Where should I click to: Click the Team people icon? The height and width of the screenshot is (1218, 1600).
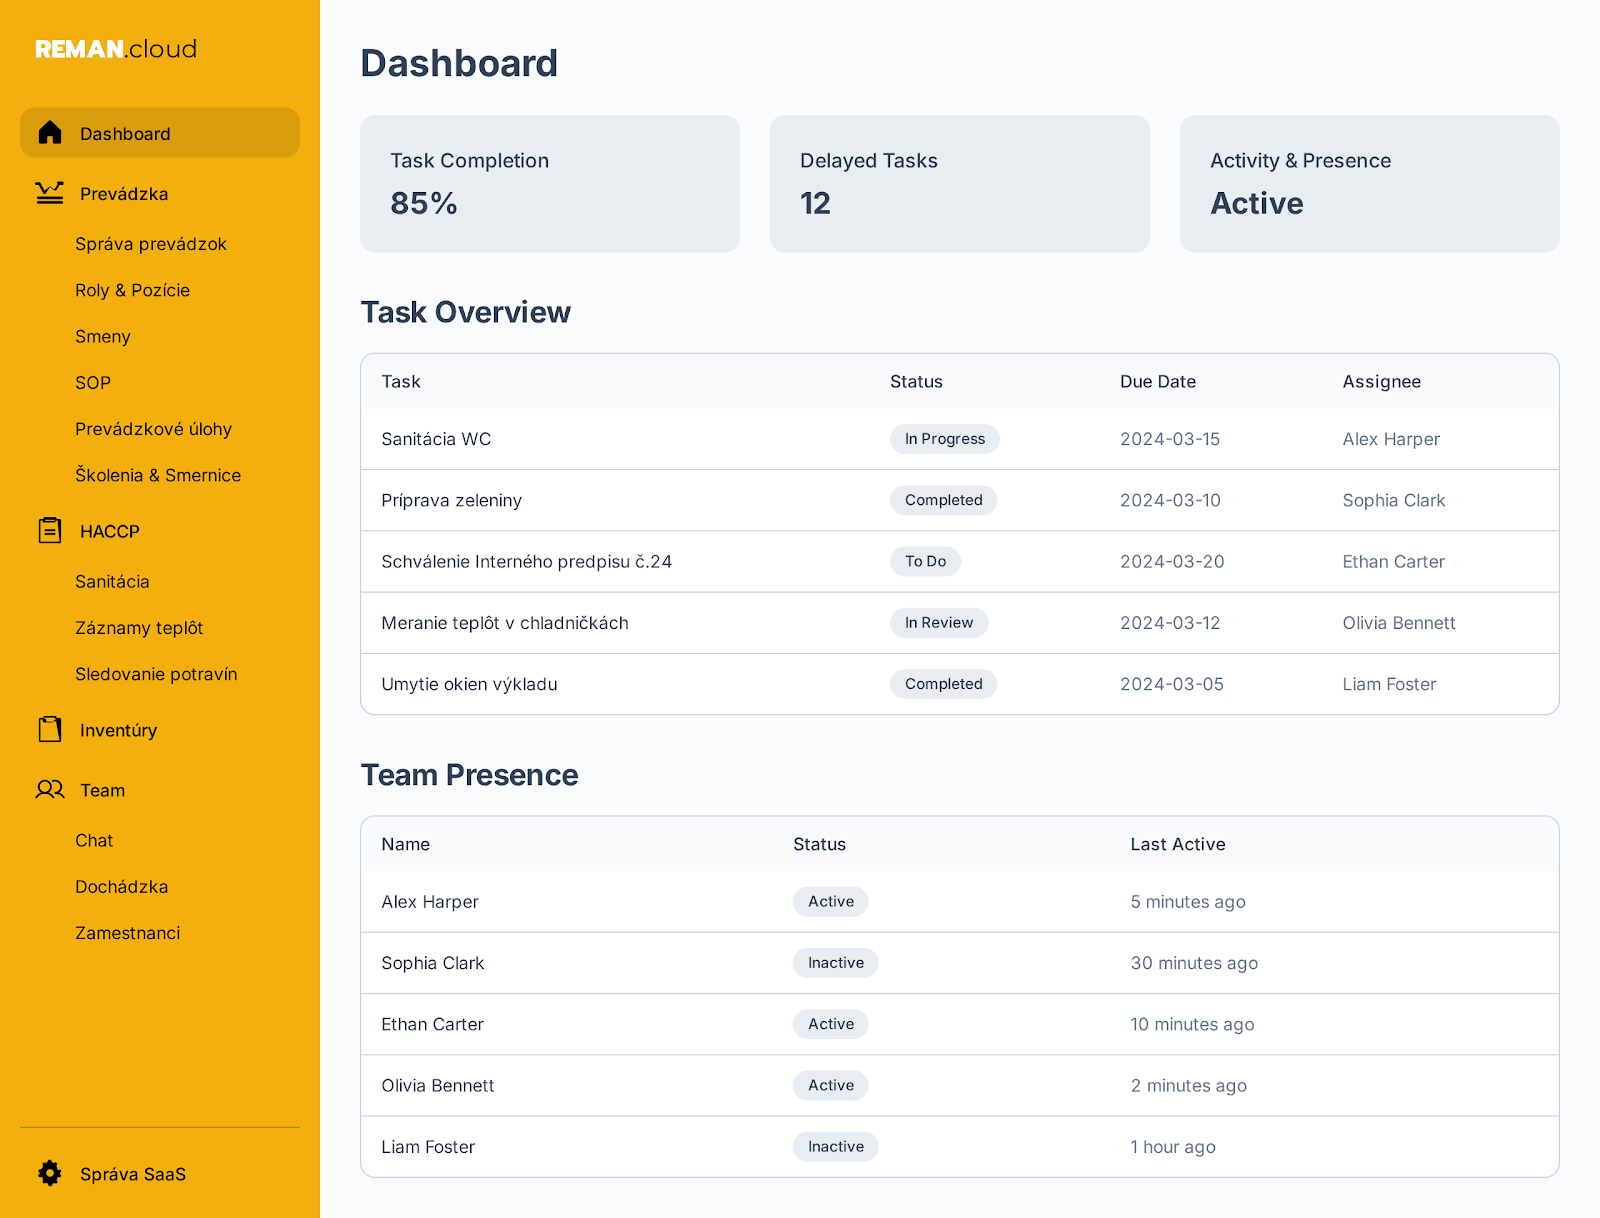coord(49,789)
